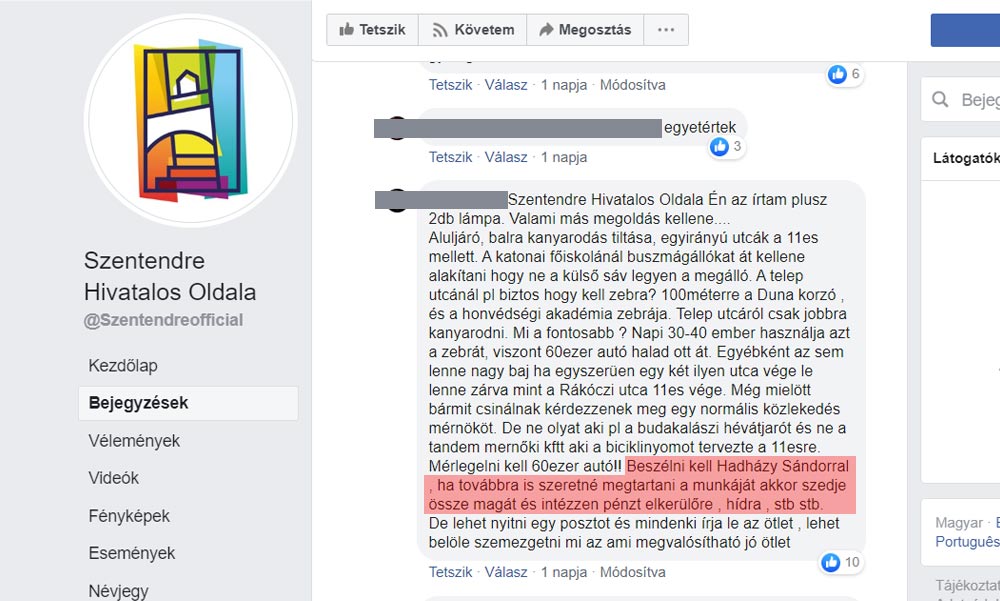Click the Tetszik thumbs-up page button
Screen dimensions: 1000x601
tap(372, 30)
